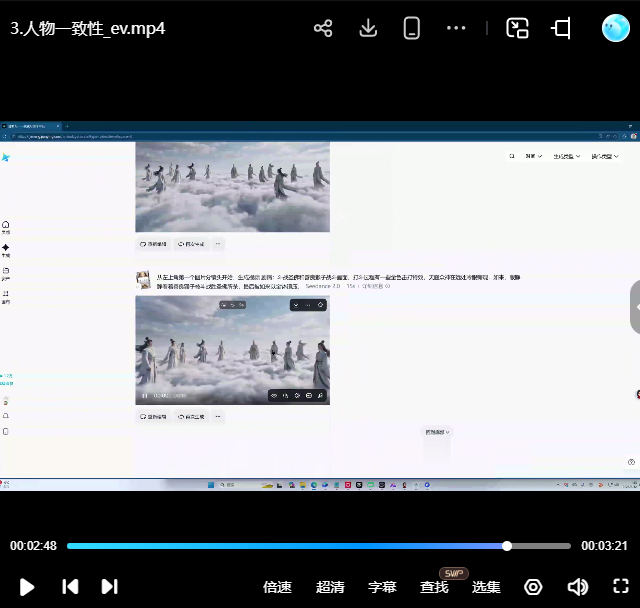Expand the grey side panel handle at right edge
The height and width of the screenshot is (608, 640).
(x=636, y=307)
